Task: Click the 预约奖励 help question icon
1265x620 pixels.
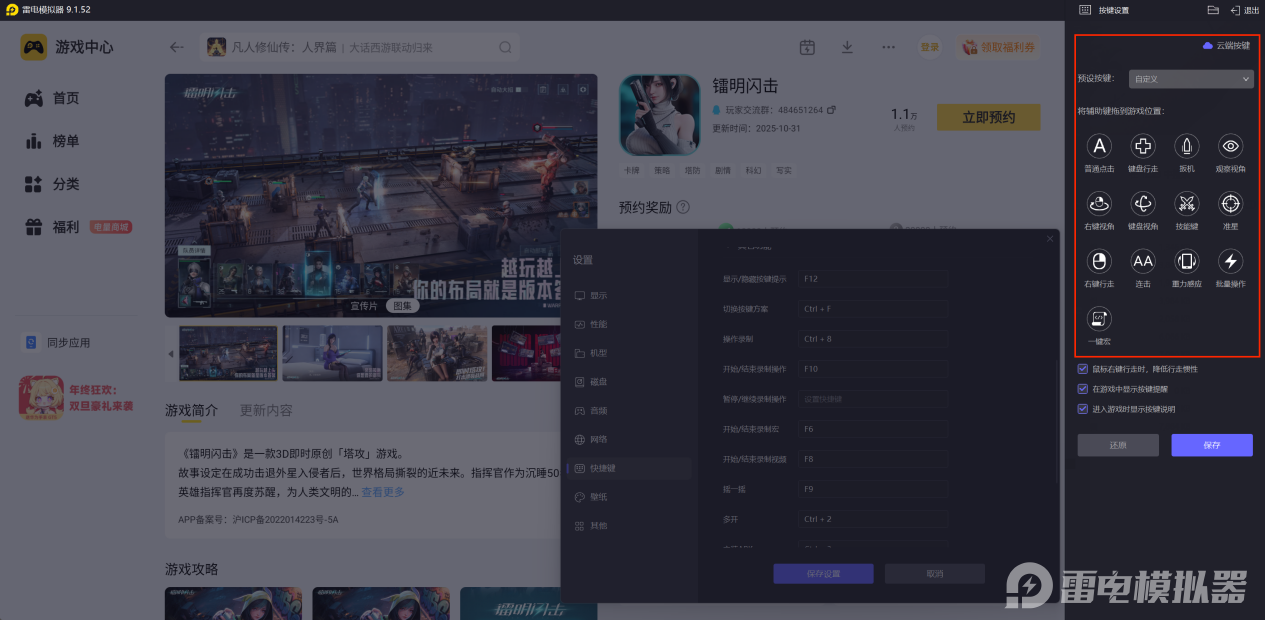Action: tap(683, 207)
